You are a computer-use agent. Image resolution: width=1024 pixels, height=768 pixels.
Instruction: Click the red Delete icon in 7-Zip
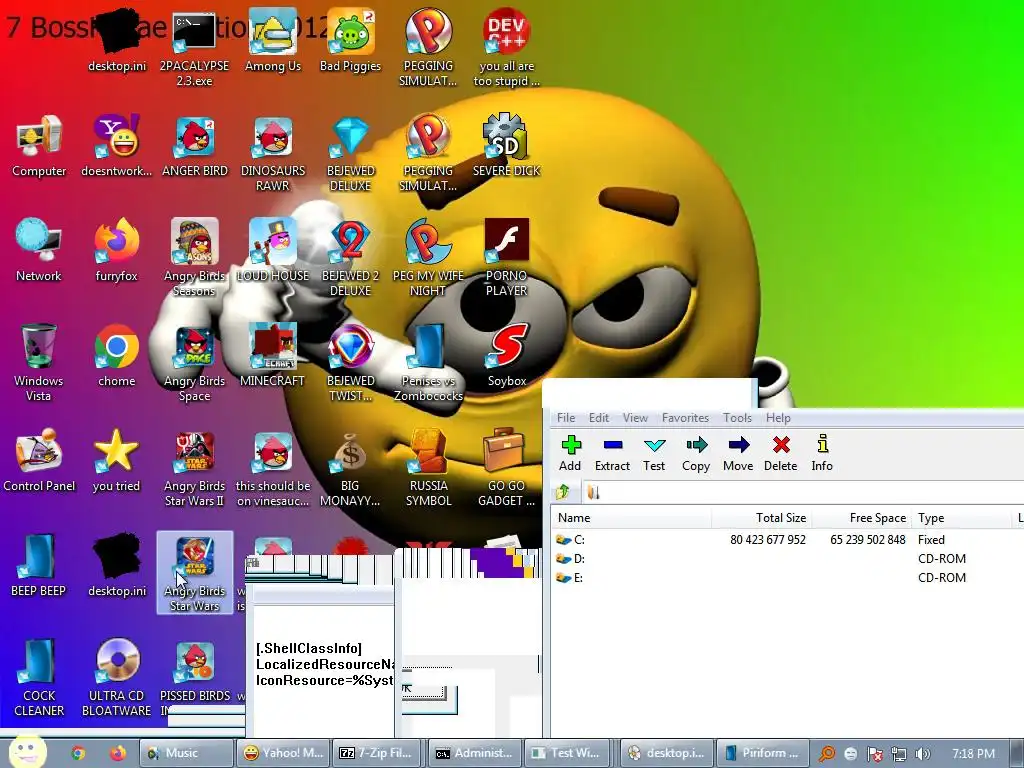tap(780, 445)
